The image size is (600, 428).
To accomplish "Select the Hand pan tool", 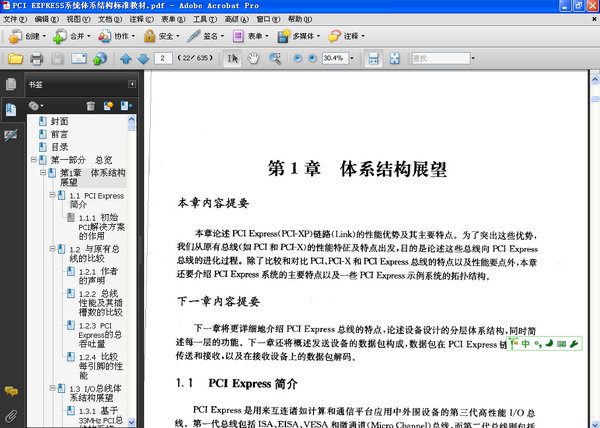I will click(x=253, y=59).
